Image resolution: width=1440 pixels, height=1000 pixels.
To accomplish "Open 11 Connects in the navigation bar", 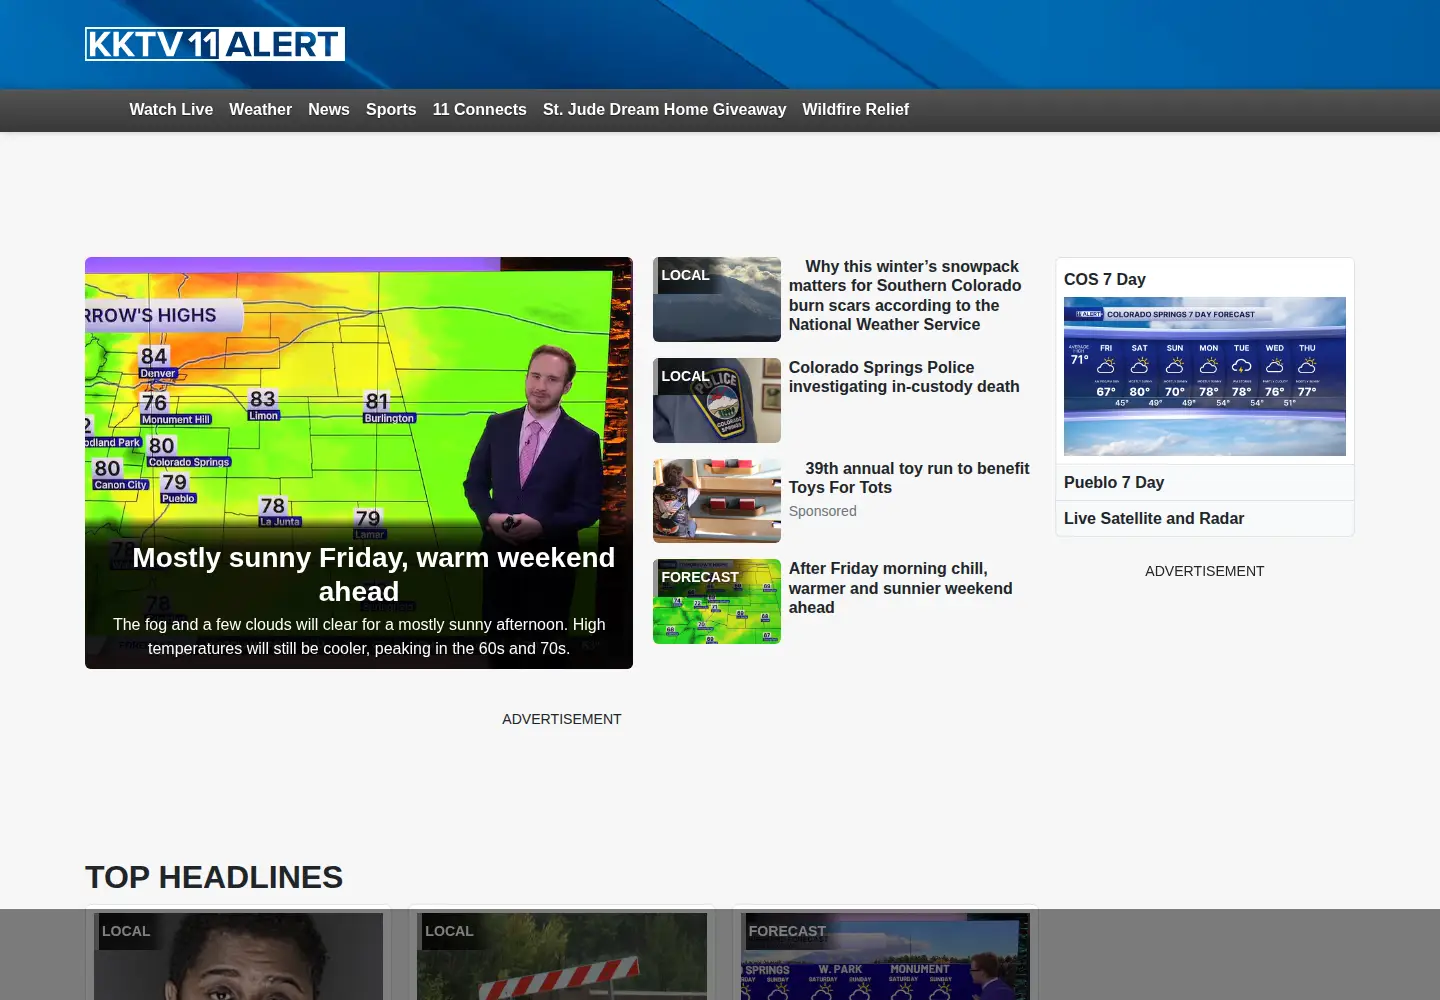I will [480, 110].
